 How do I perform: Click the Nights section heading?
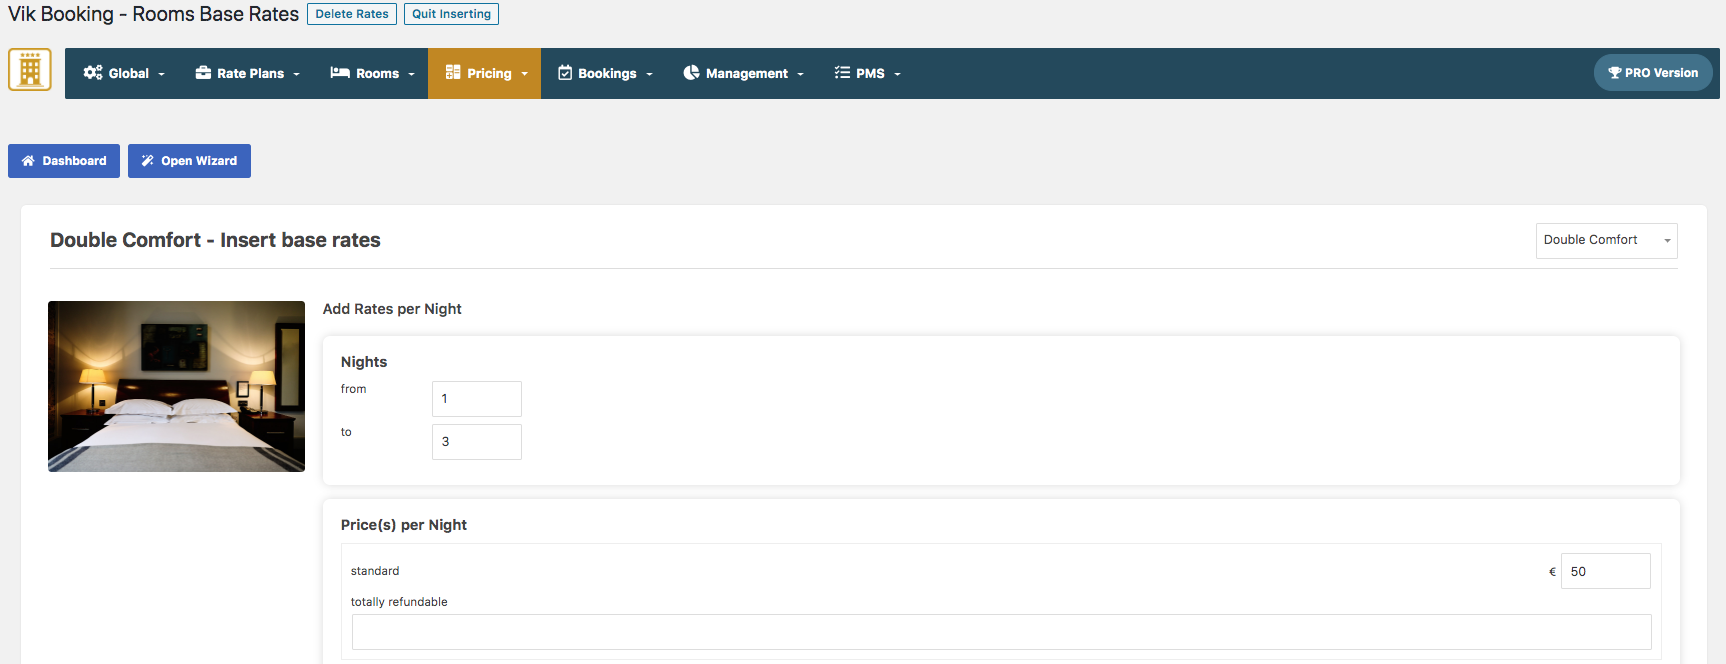[x=364, y=362]
